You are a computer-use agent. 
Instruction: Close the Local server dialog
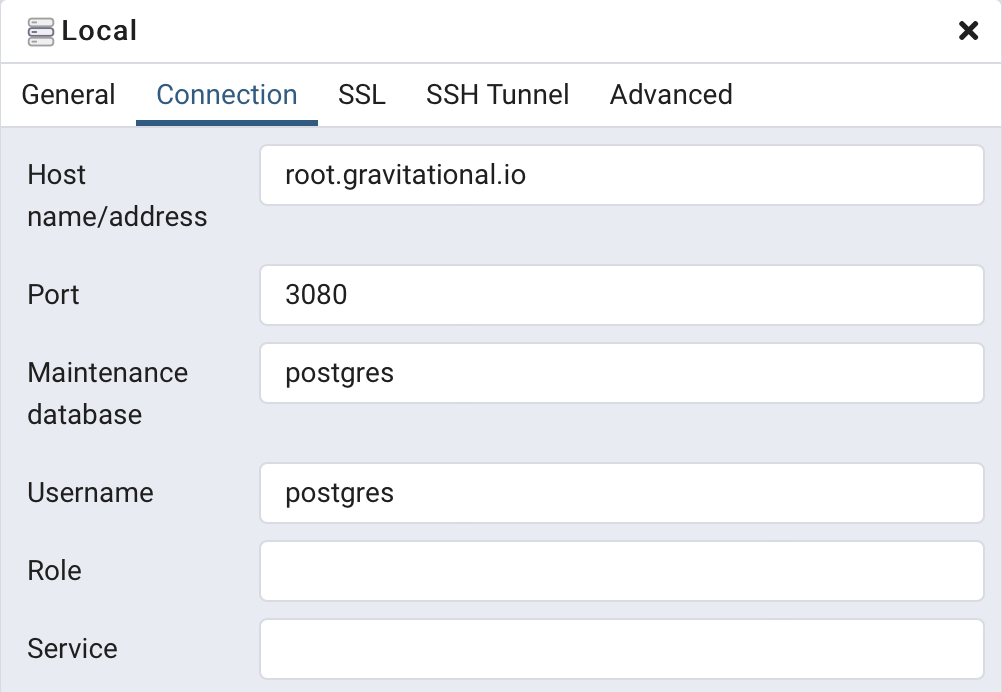(x=968, y=31)
